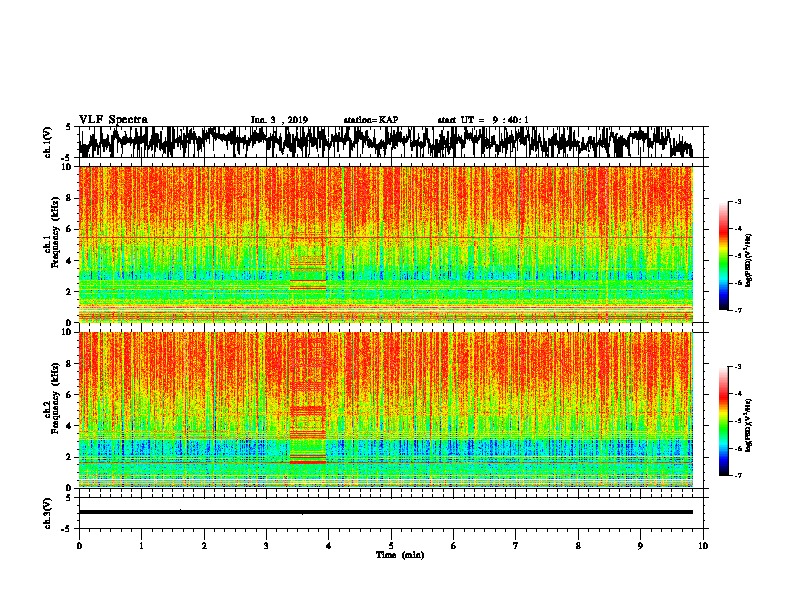The height and width of the screenshot is (612, 792).
Task: Click the "ch.3(V)" axis label
Action: pos(48,513)
